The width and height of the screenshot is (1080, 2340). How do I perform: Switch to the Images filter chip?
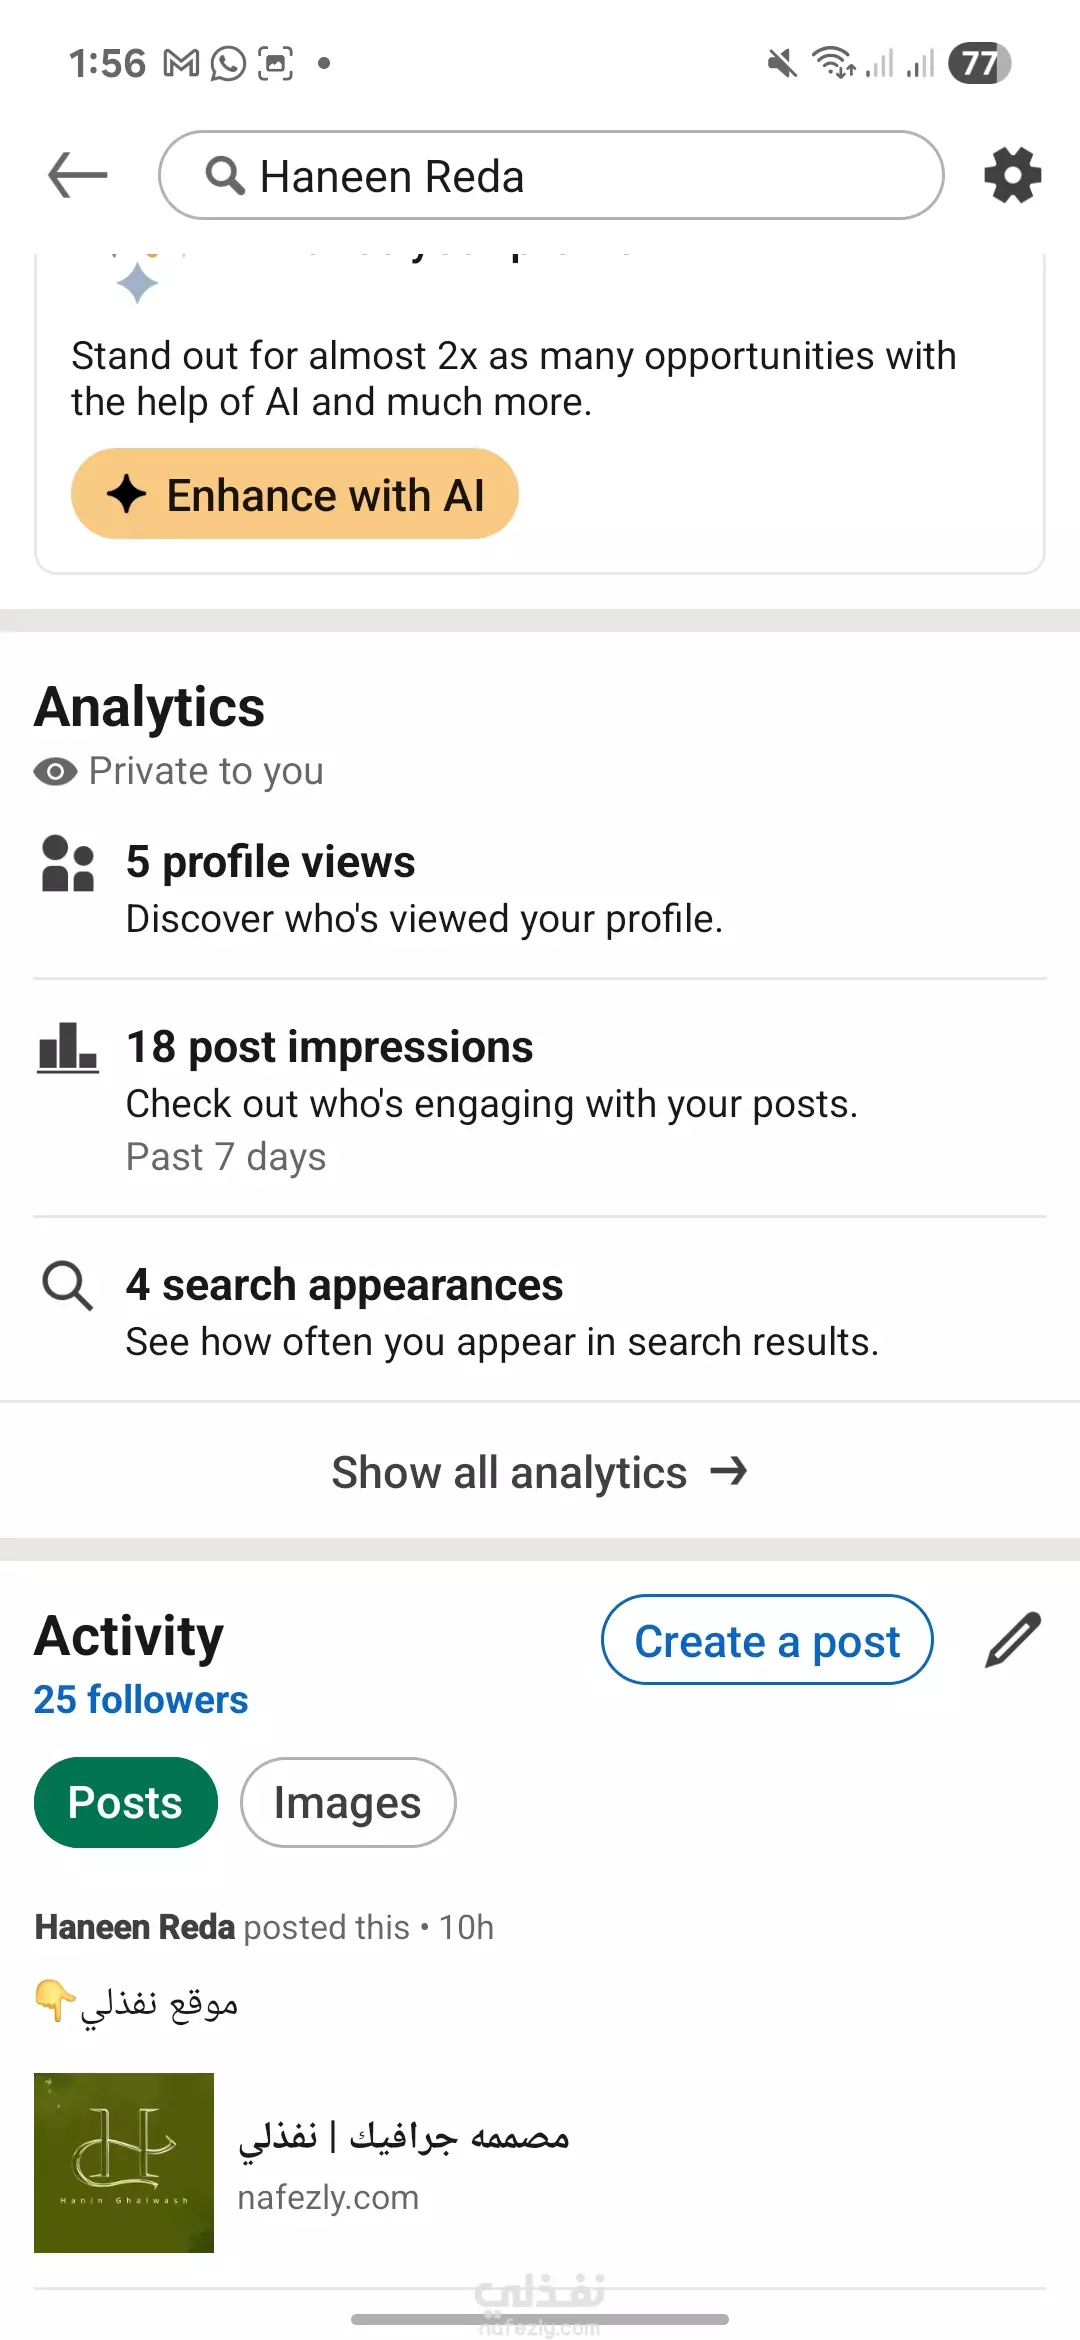348,1802
